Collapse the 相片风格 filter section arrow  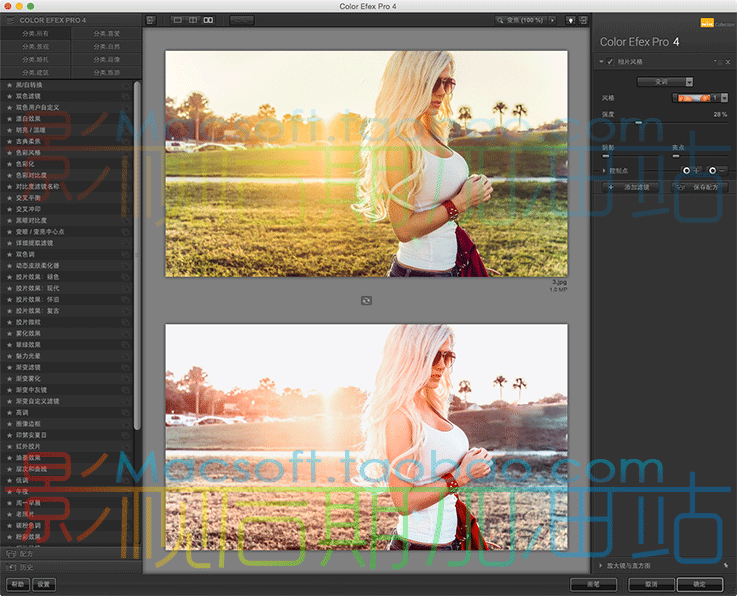pos(601,62)
